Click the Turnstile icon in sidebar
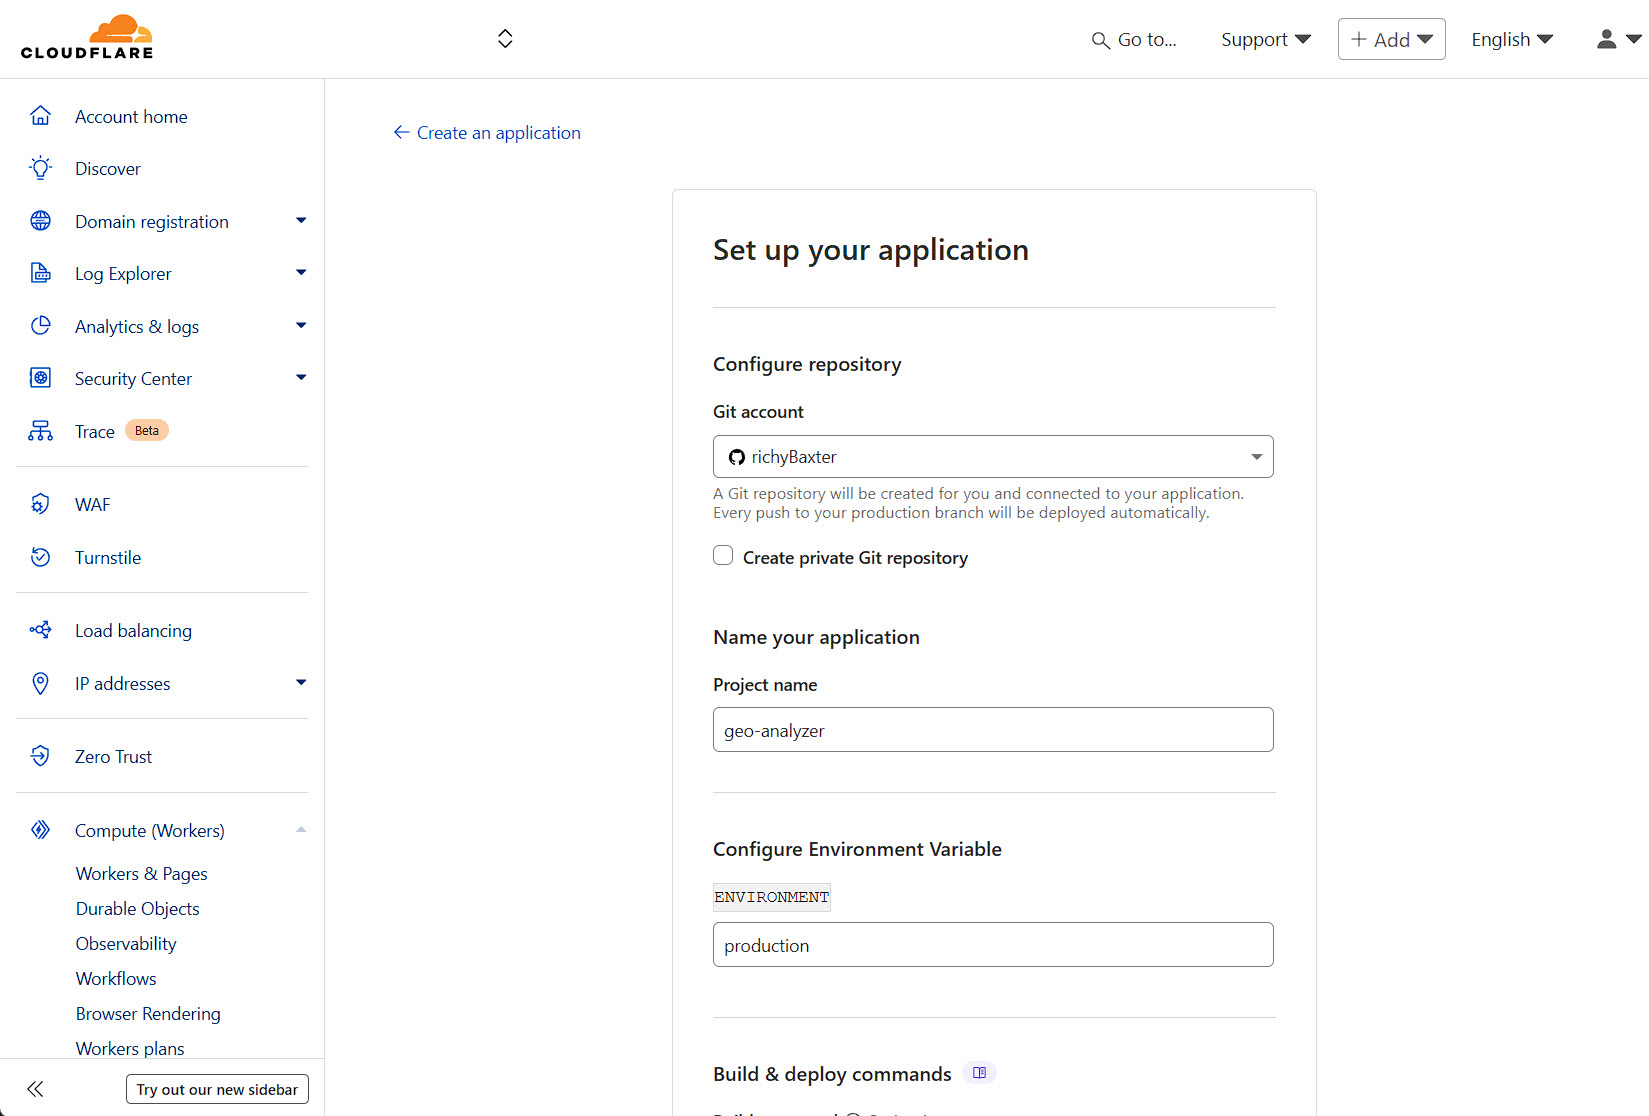This screenshot has height=1116, width=1649. 40,557
